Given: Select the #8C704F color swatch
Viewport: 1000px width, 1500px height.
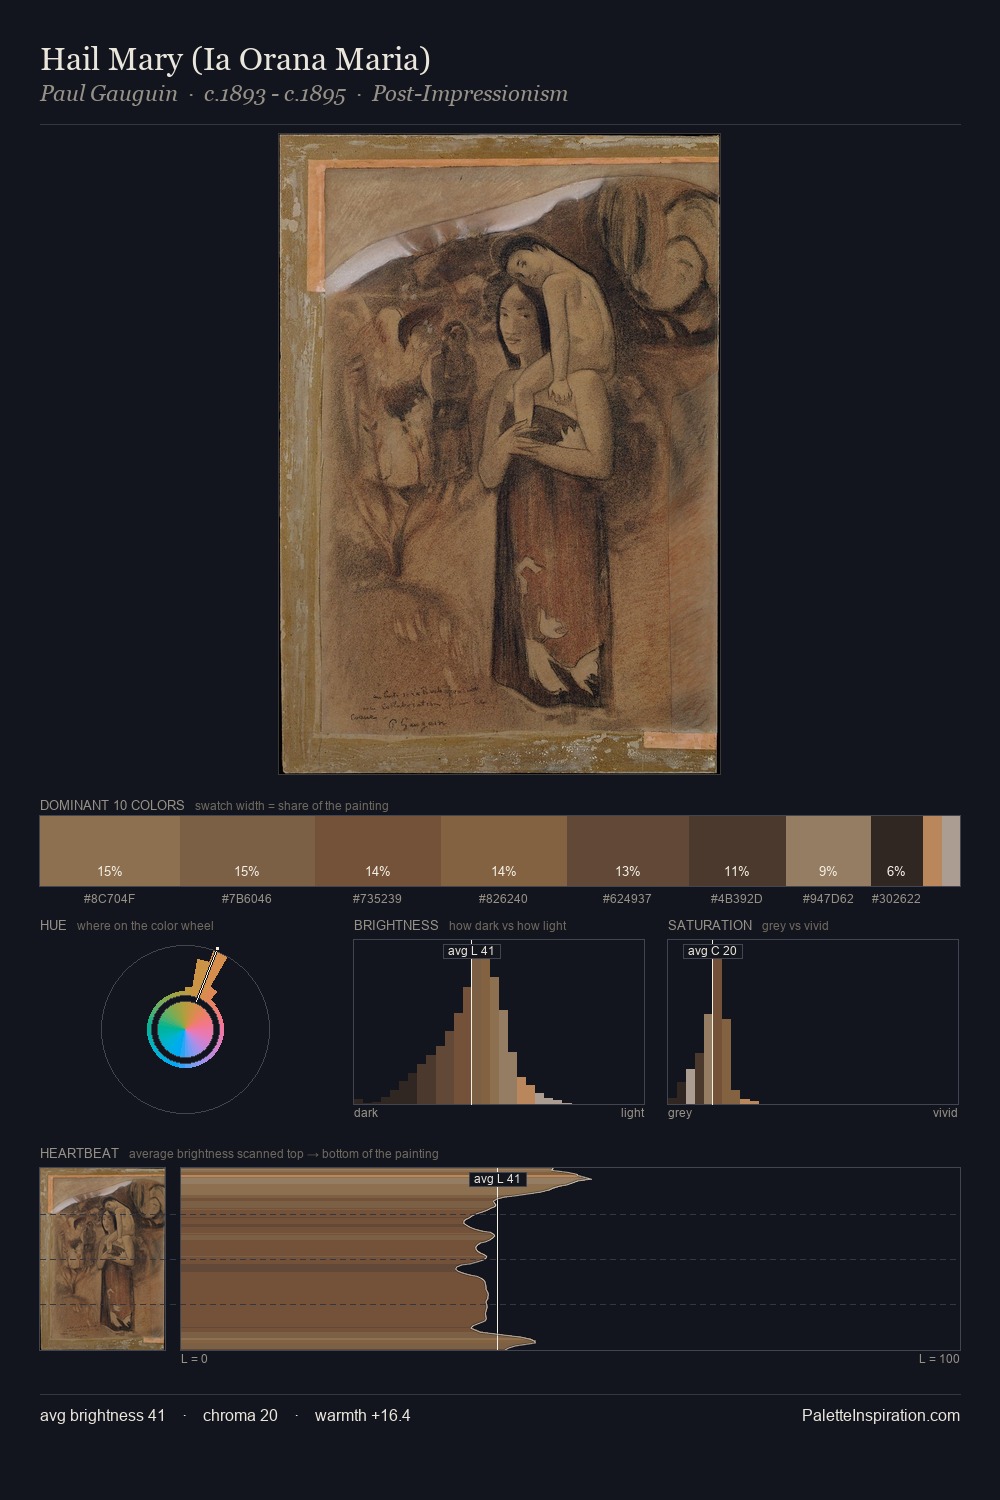Looking at the screenshot, I should [110, 851].
